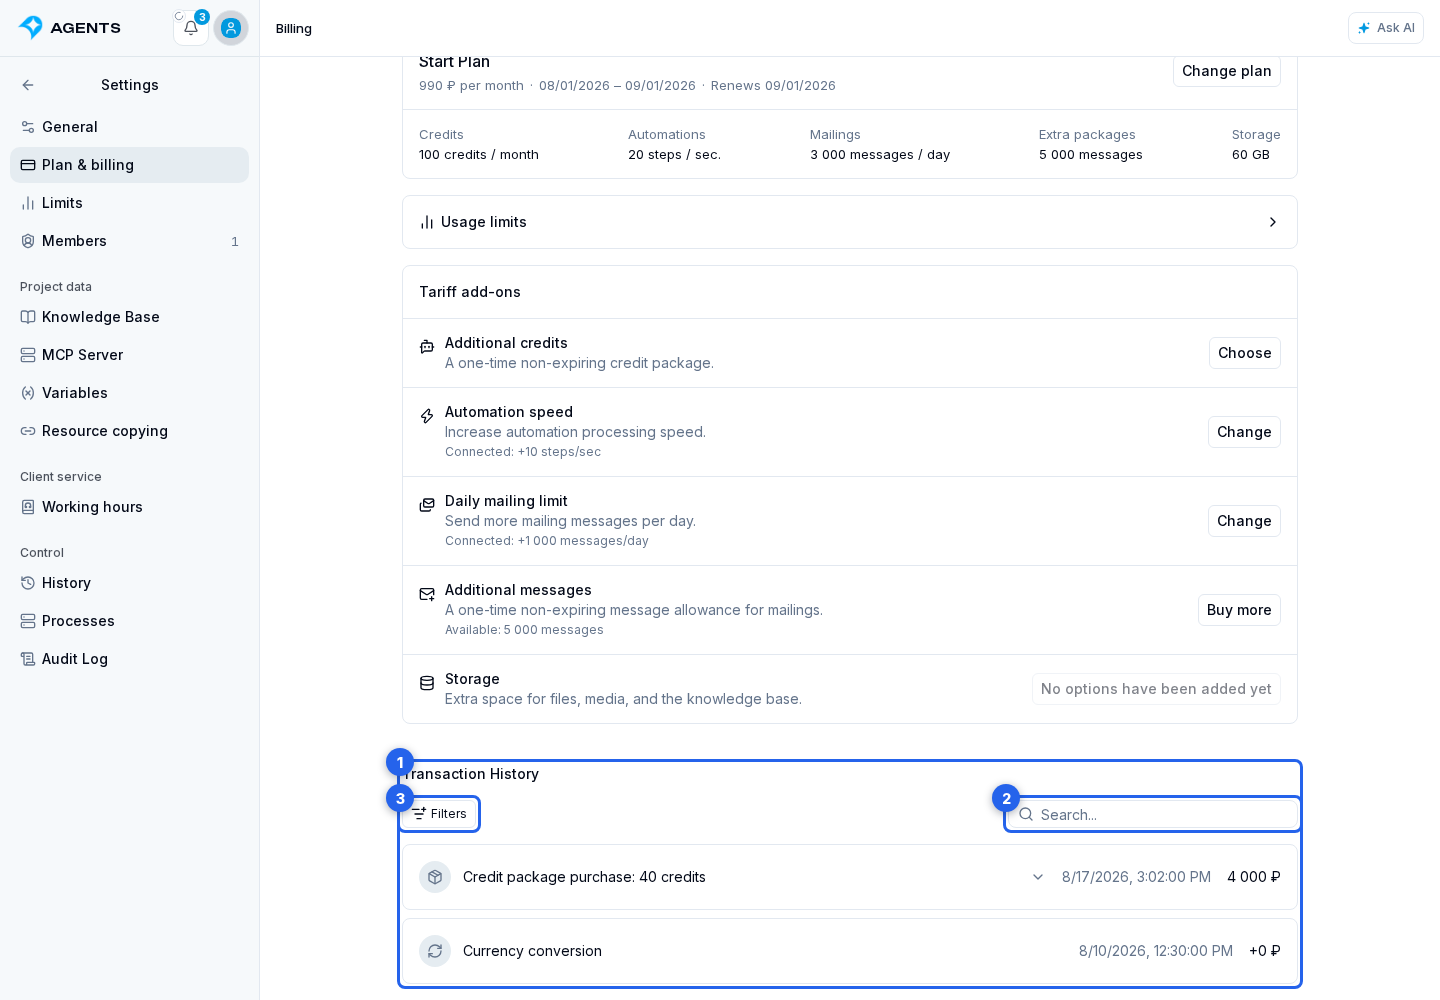Click the History clock icon
This screenshot has width=1440, height=1000.
(x=28, y=583)
